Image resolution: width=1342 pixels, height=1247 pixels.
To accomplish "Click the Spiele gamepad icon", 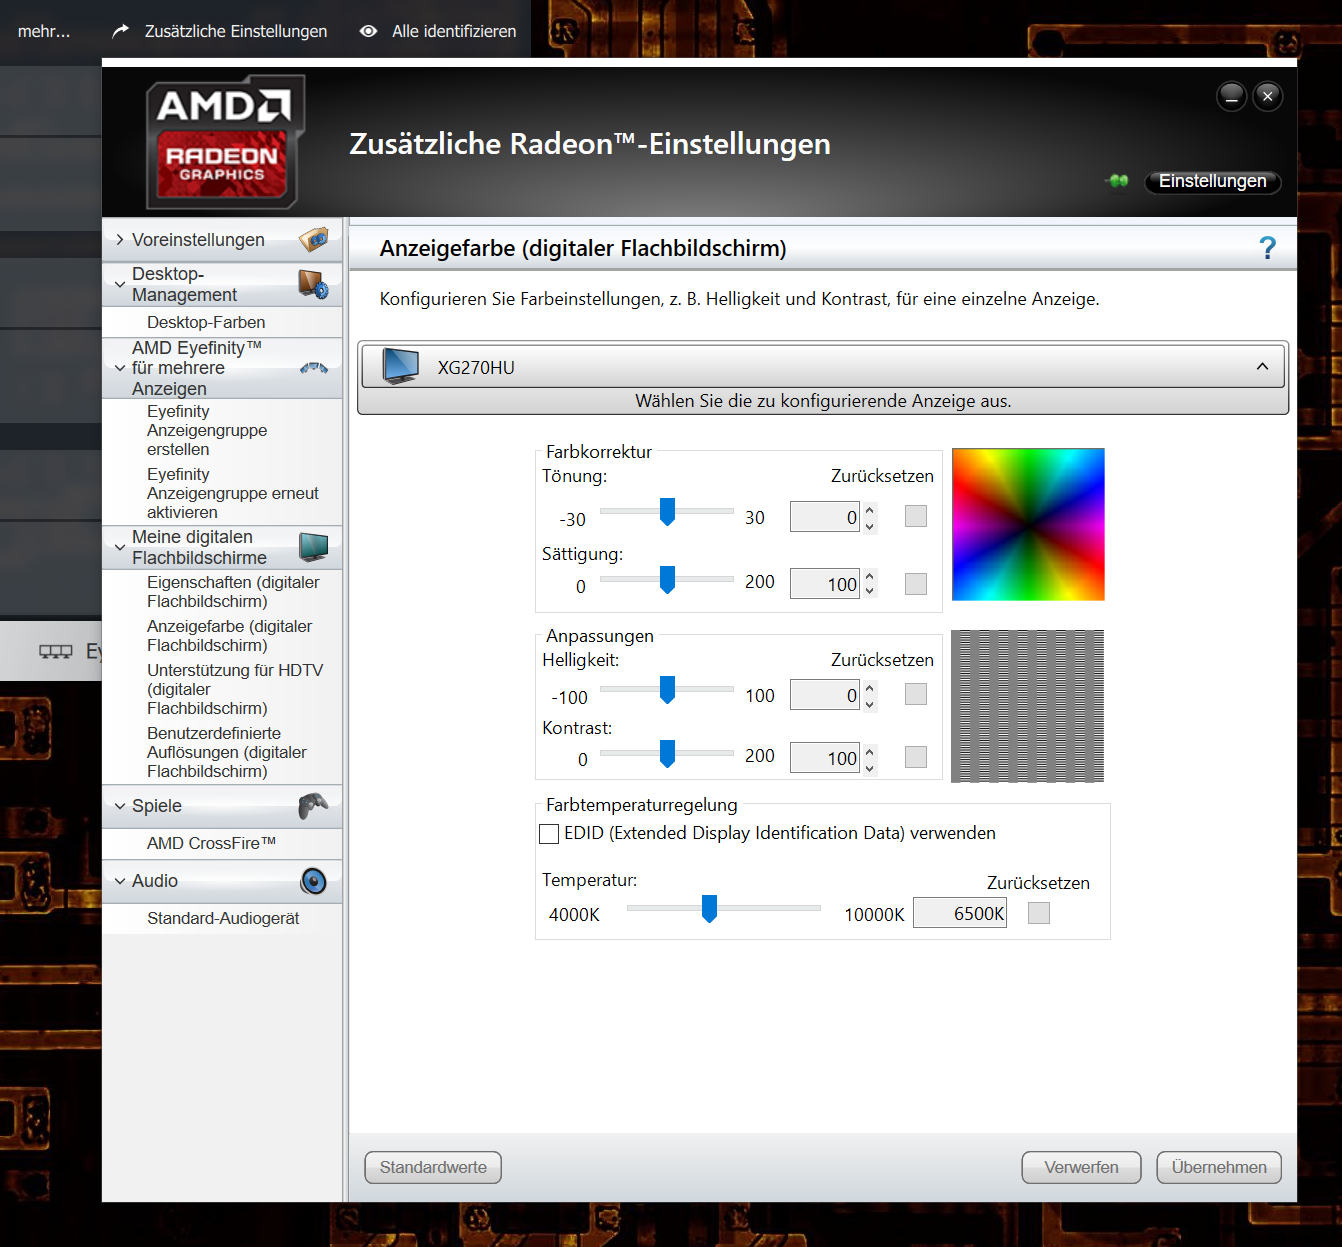I will (314, 805).
